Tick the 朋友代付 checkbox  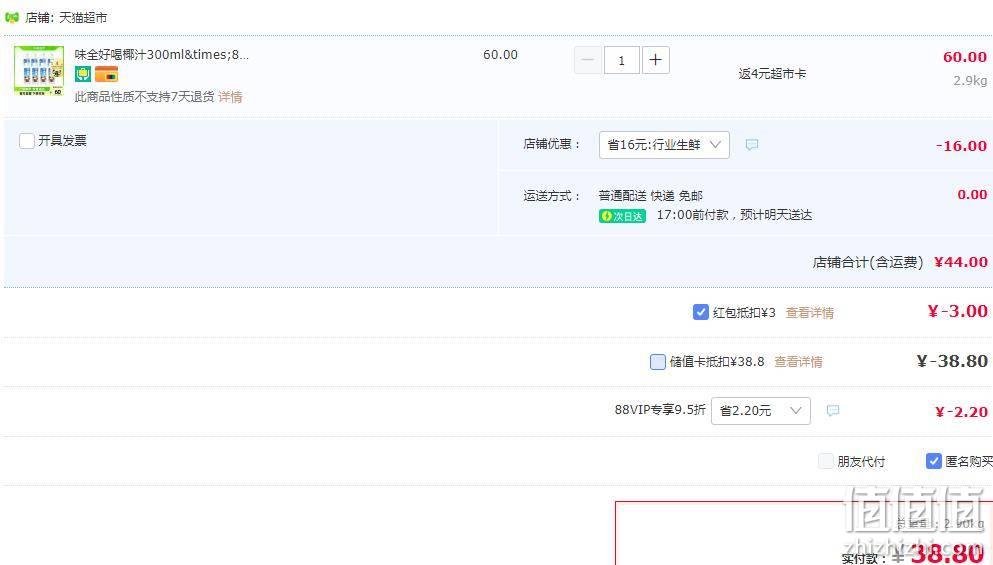pos(825,461)
